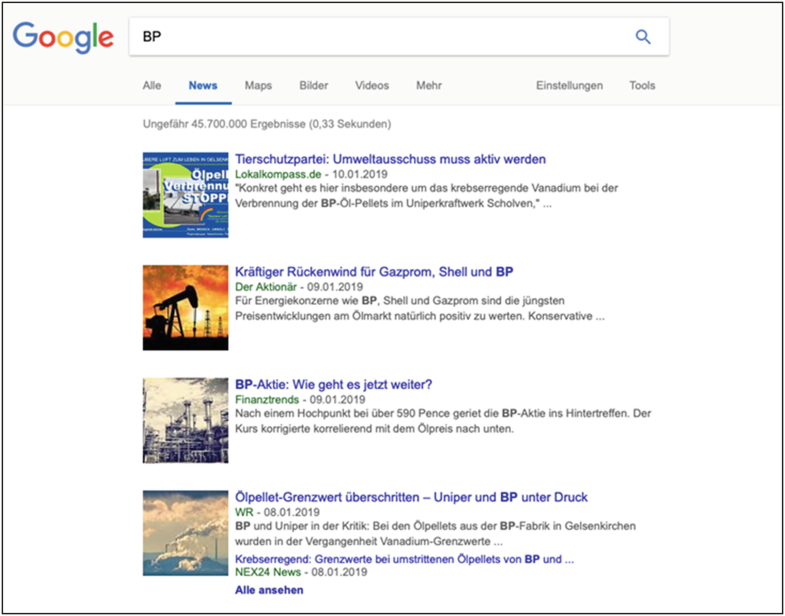Click the snippet about BP-Fabrik in Gelsenkirchen

coord(436,534)
